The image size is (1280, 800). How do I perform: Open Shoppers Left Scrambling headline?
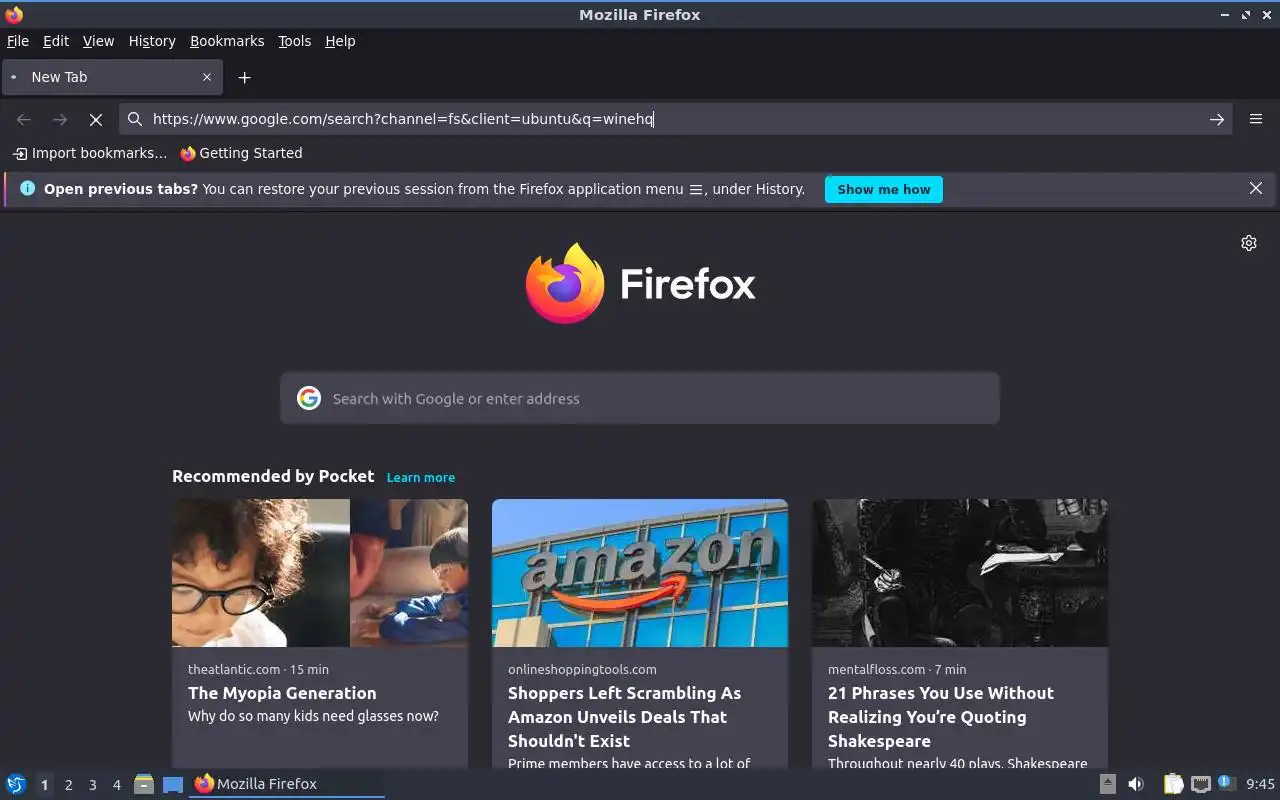[625, 717]
